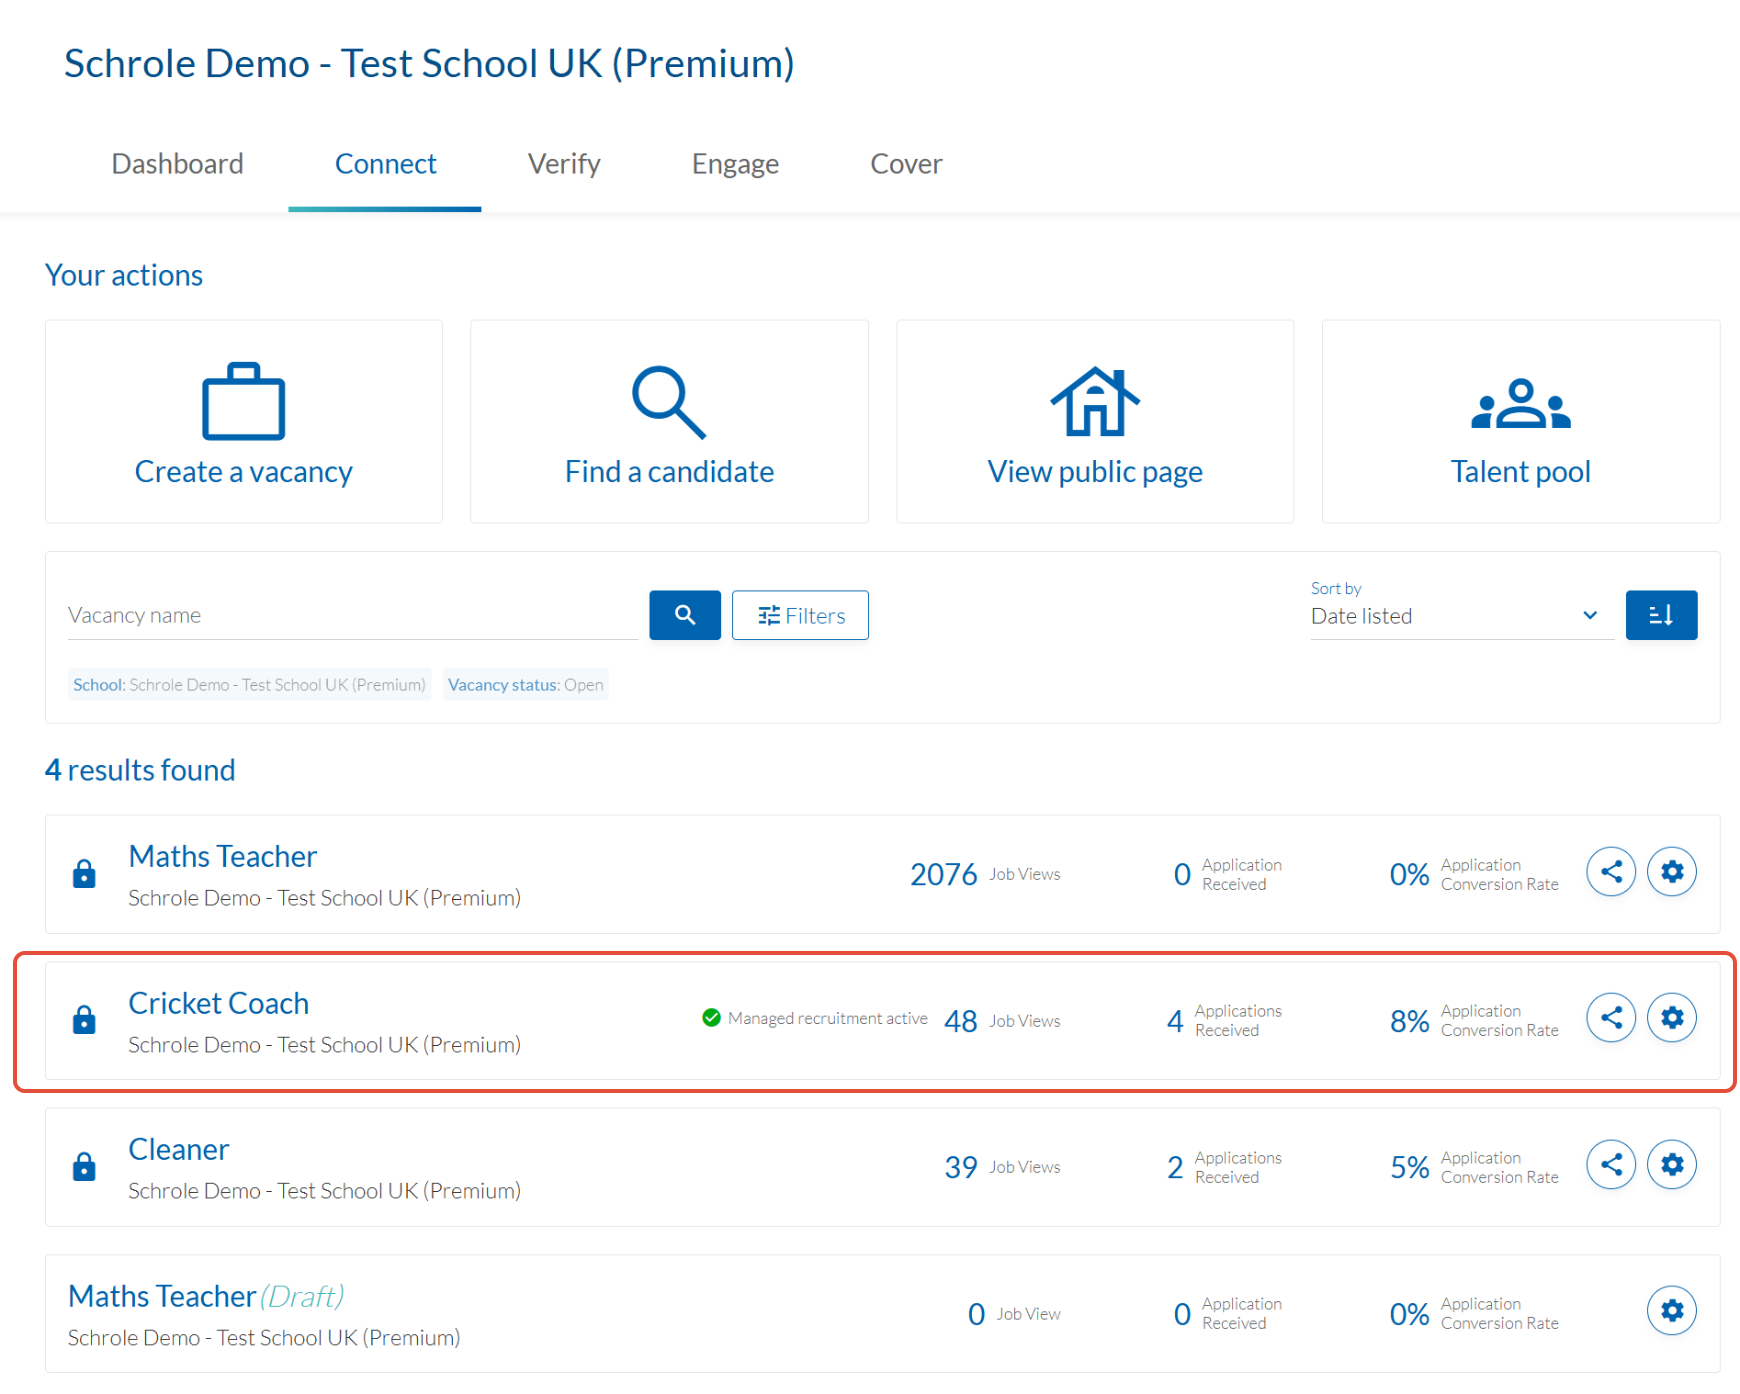Screen dimensions: 1740x1394
Task: Click the Find a candidate label
Action: (669, 472)
